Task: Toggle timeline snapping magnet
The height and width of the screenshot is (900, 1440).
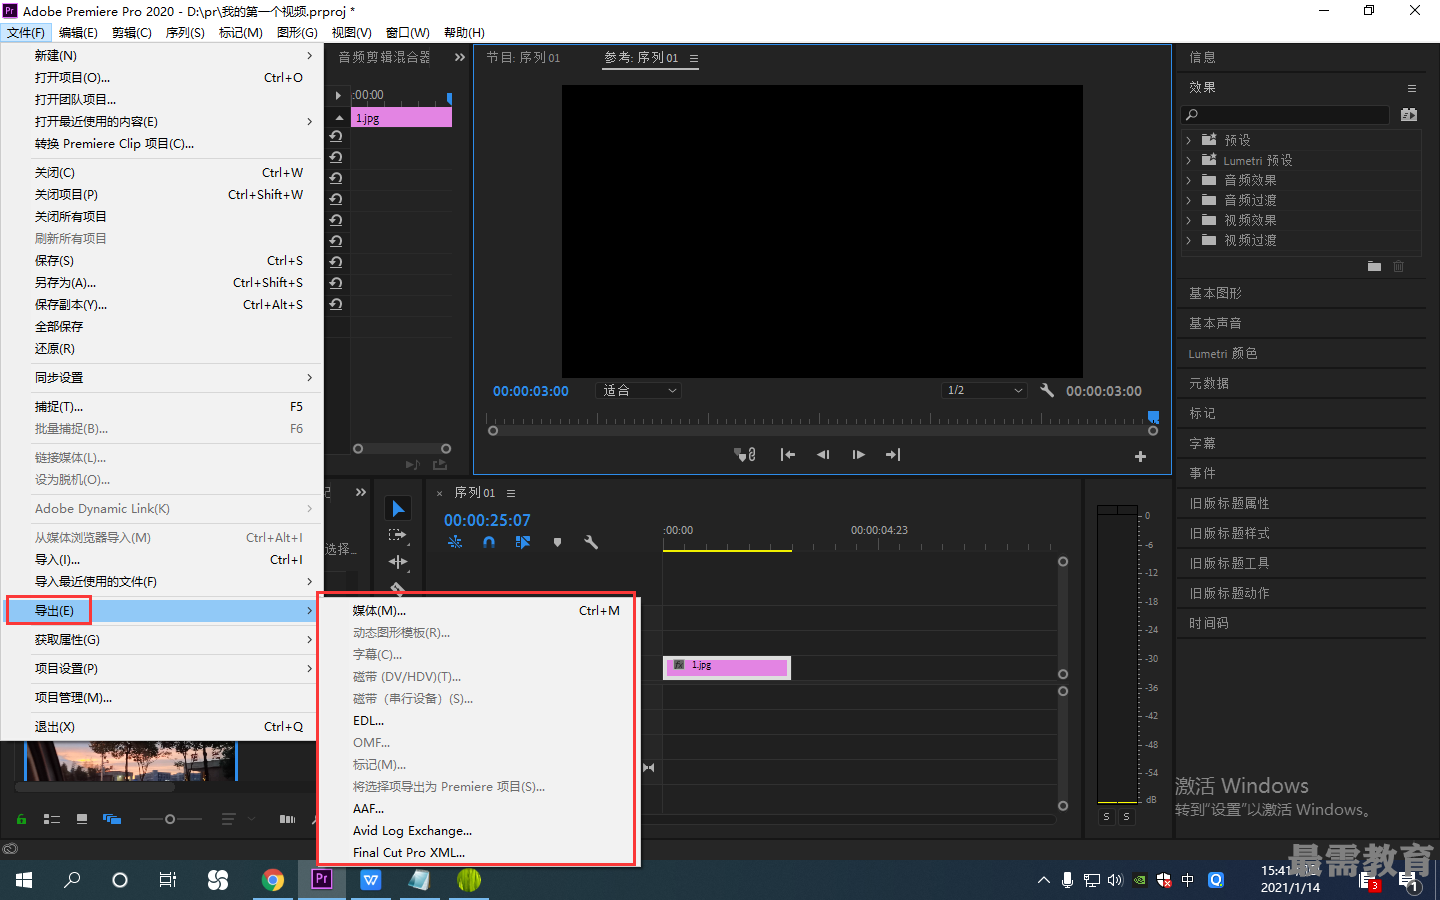Action: pyautogui.click(x=489, y=542)
